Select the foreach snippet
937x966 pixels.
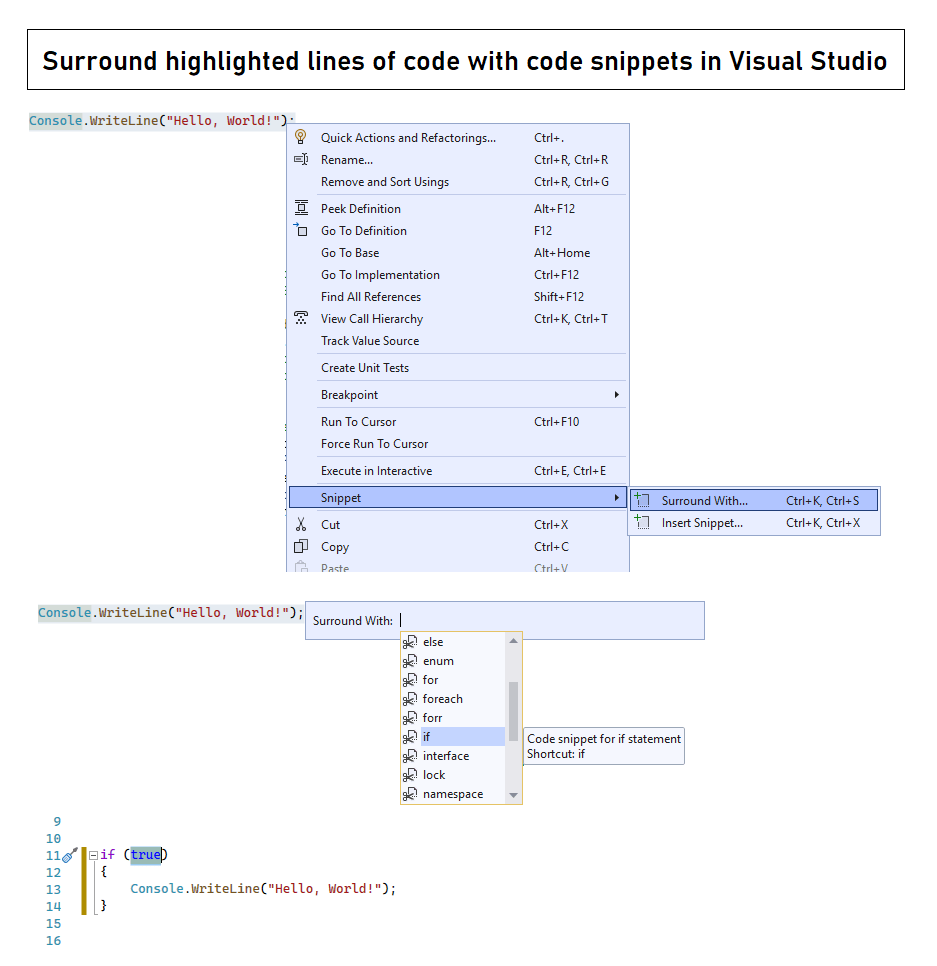point(453,699)
